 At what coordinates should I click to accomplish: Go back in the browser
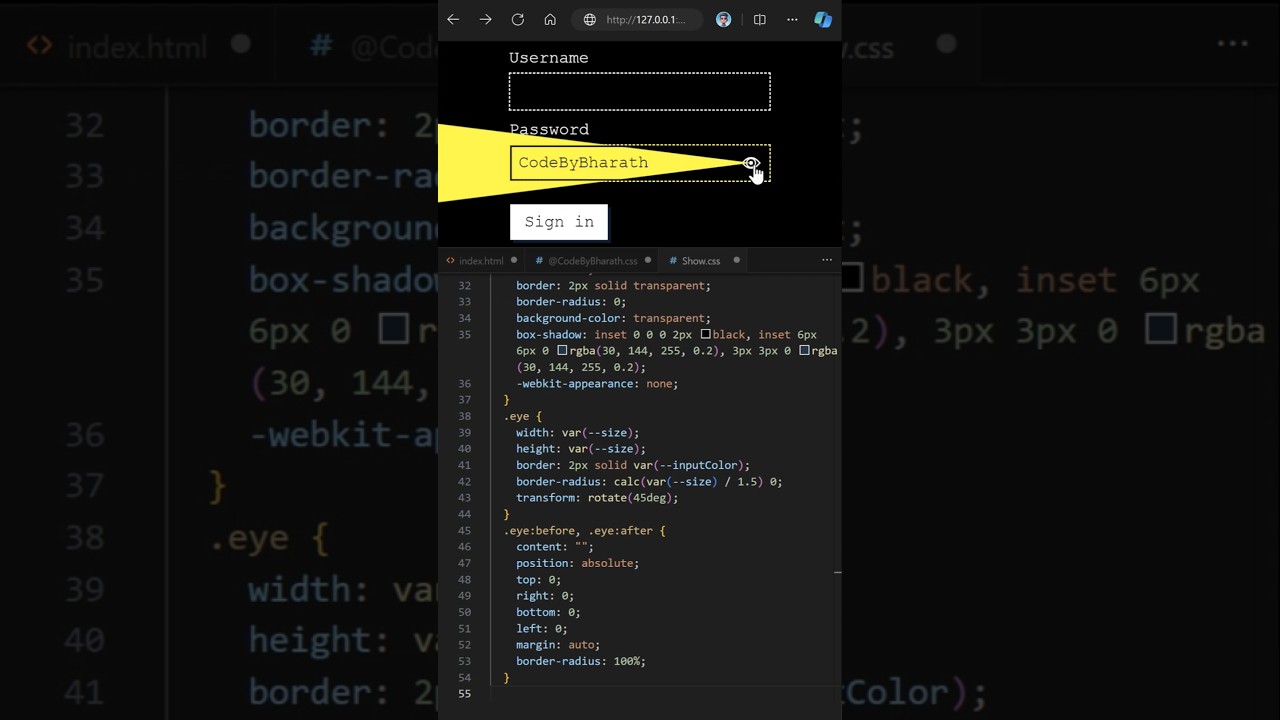453,19
